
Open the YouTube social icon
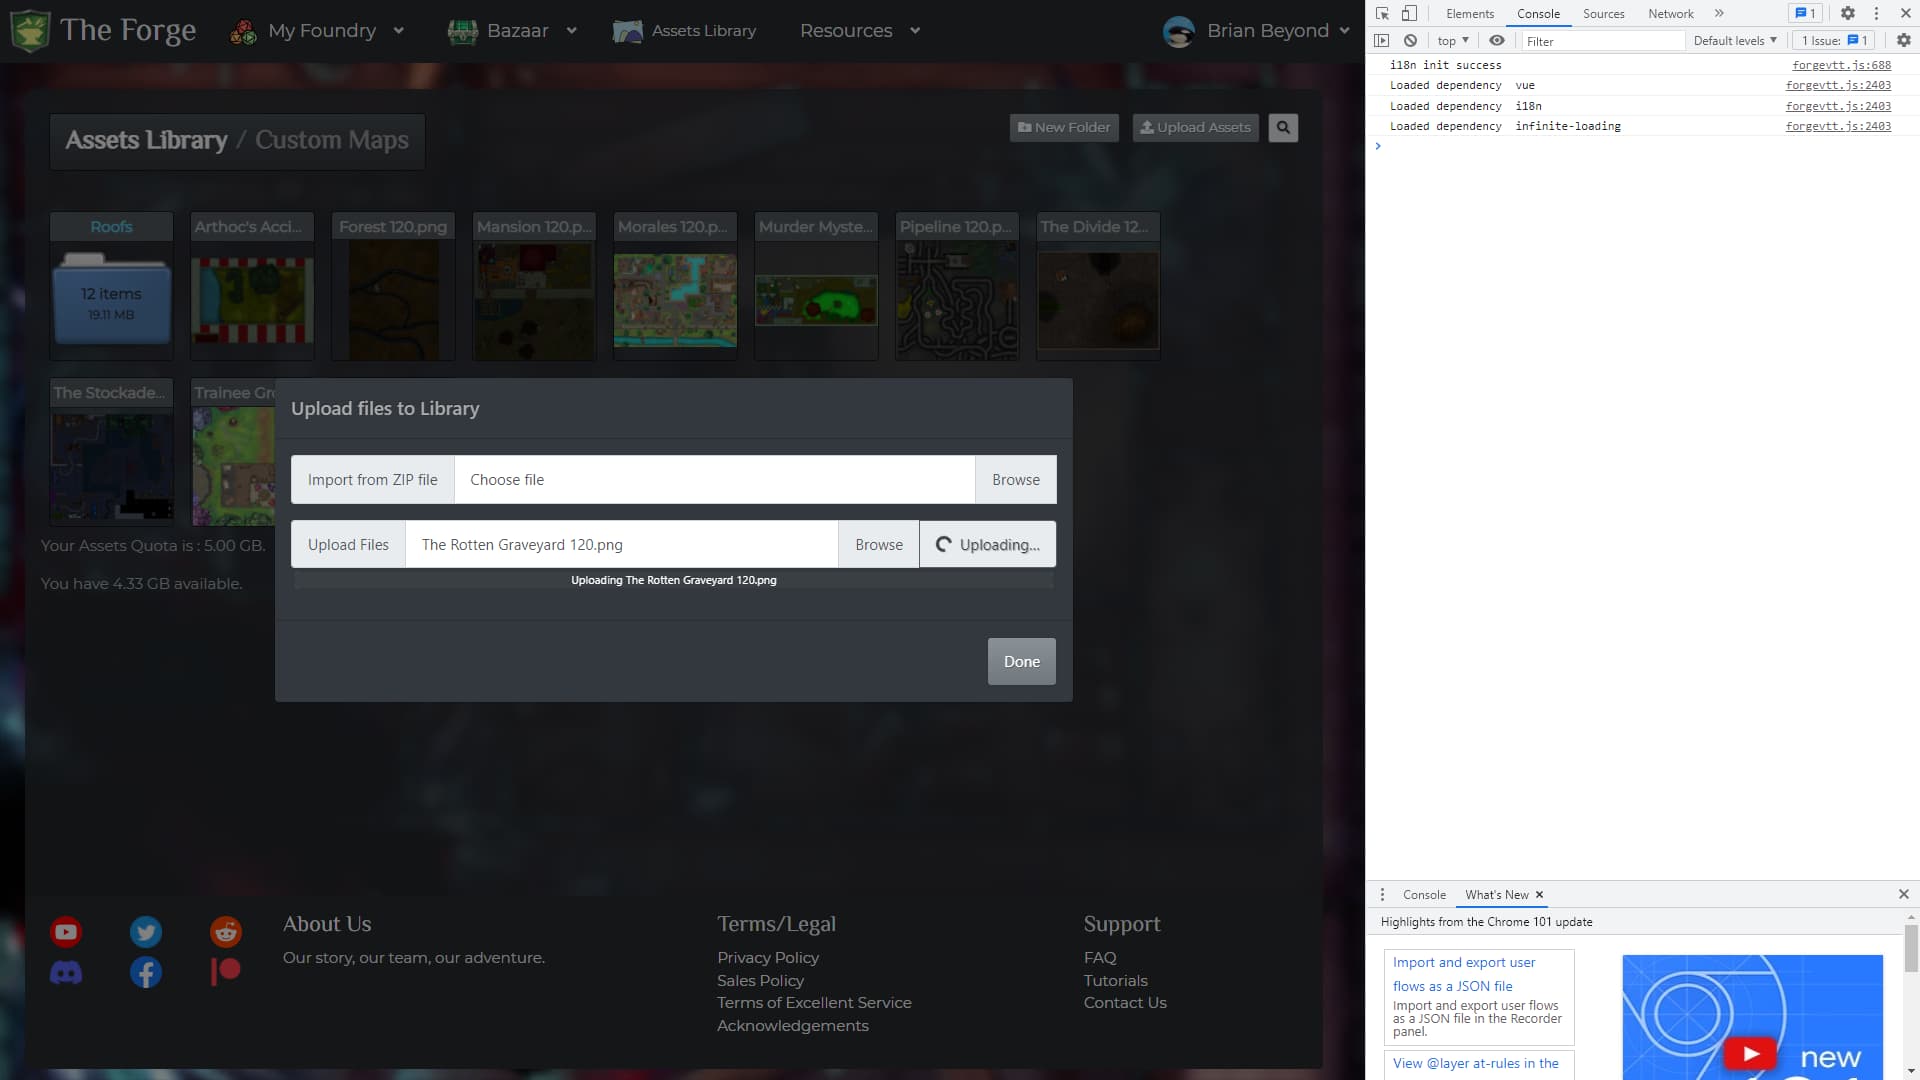[66, 933]
